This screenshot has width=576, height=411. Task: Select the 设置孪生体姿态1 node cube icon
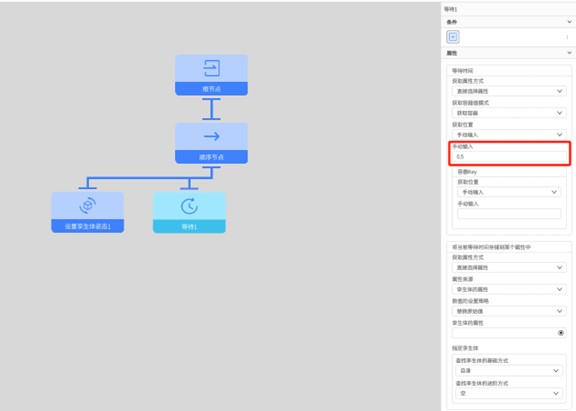pyautogui.click(x=87, y=206)
